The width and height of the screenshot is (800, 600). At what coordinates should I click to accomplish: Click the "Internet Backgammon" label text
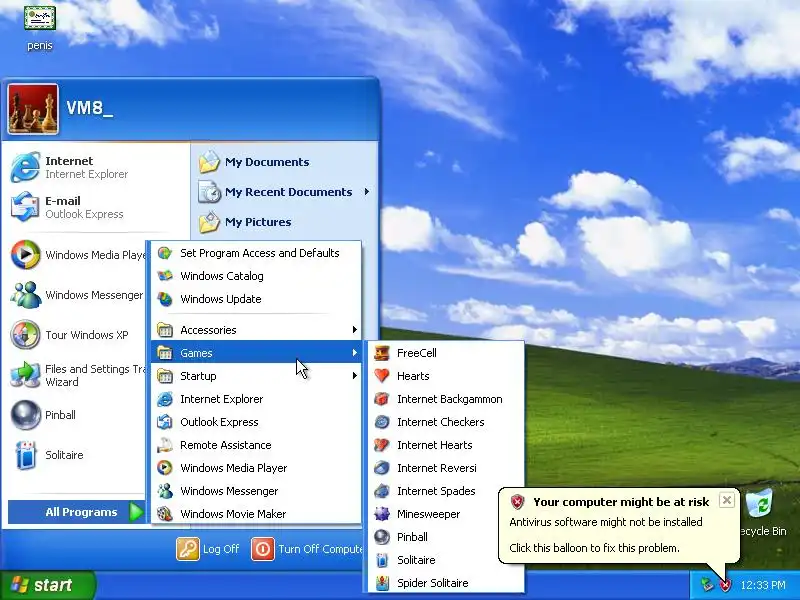(x=449, y=399)
